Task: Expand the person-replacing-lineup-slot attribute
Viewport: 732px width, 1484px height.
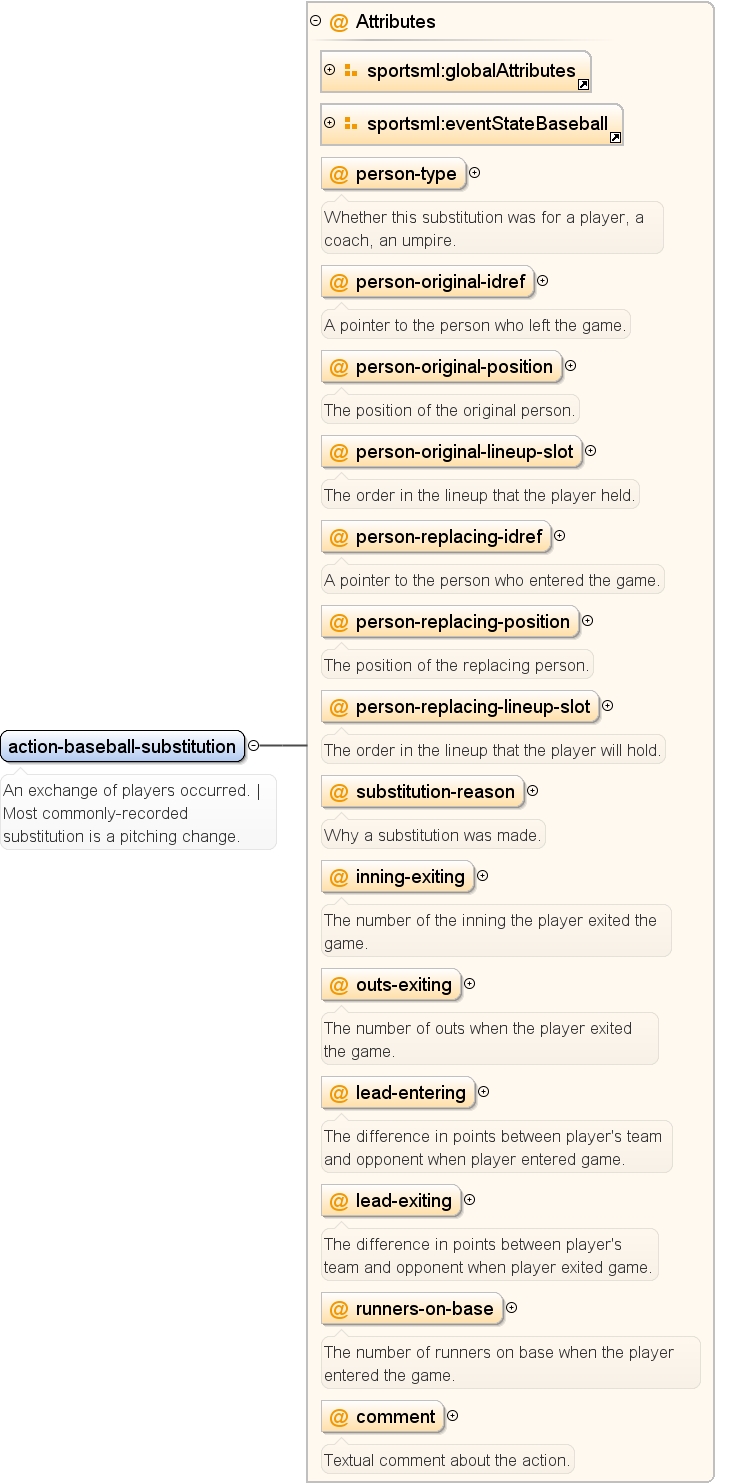Action: point(608,706)
